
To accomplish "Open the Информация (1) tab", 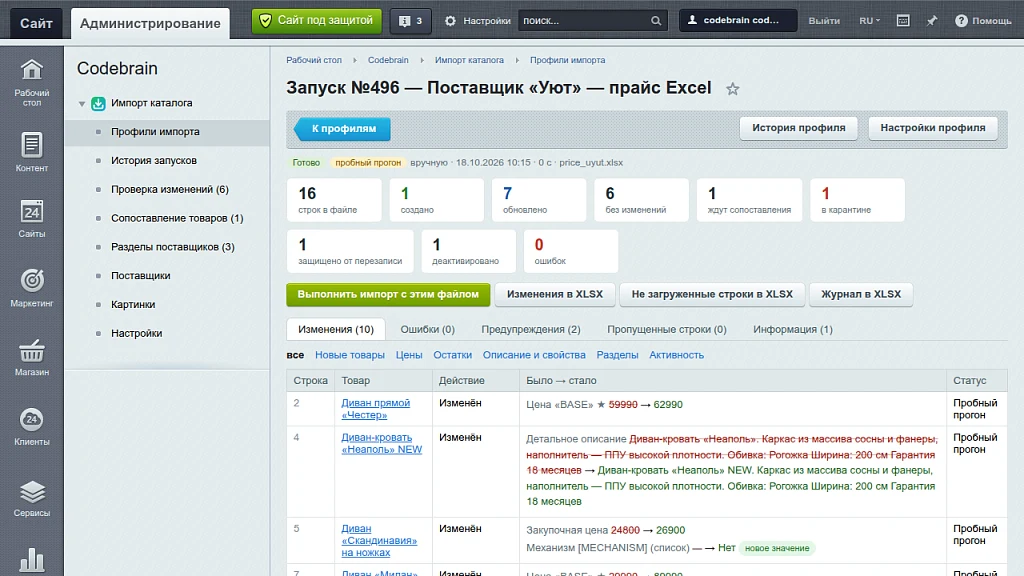I will coord(793,329).
